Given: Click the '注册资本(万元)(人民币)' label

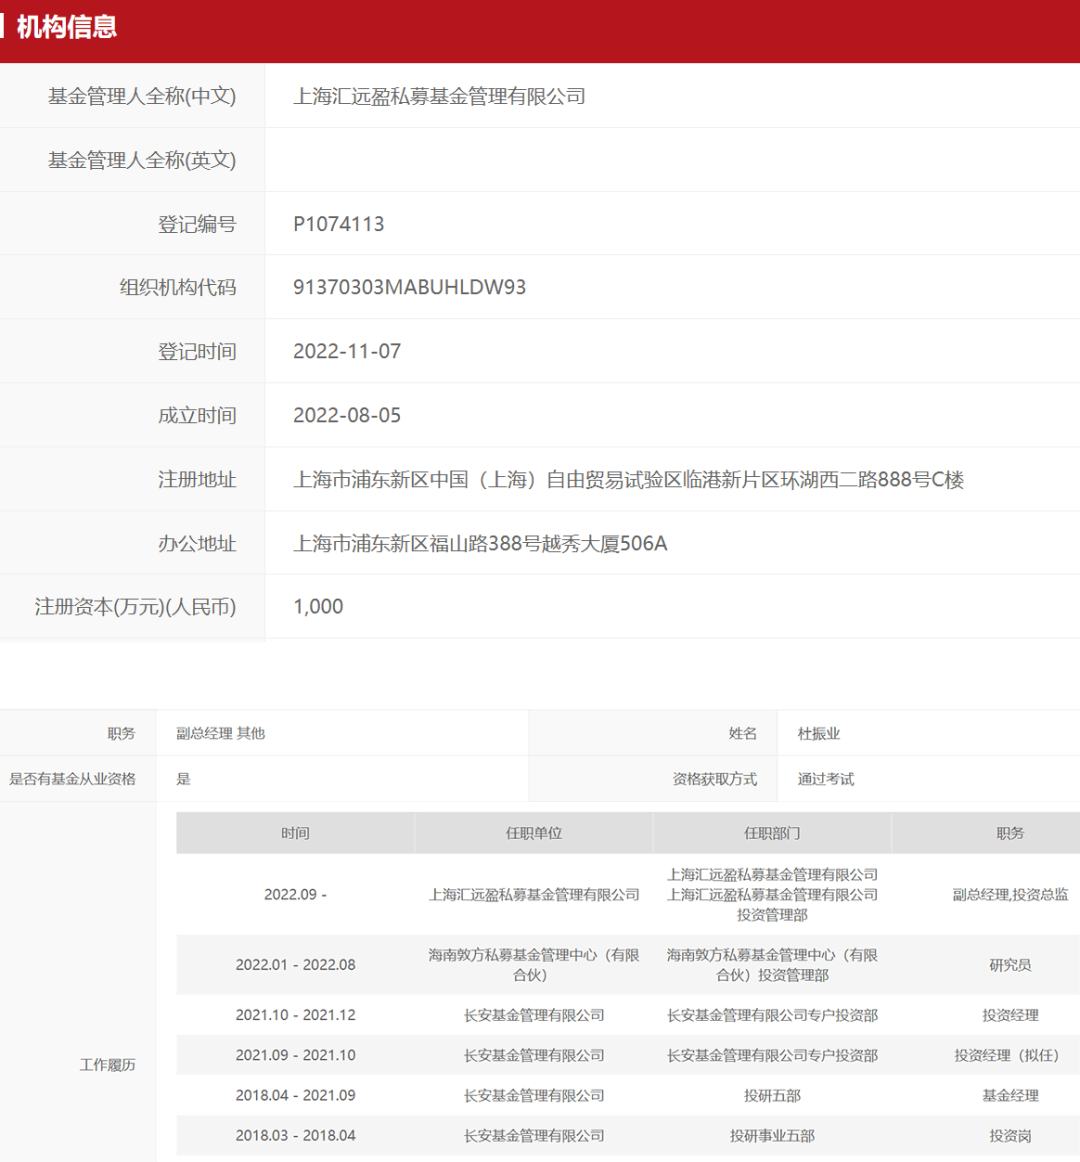Looking at the screenshot, I should [x=136, y=607].
